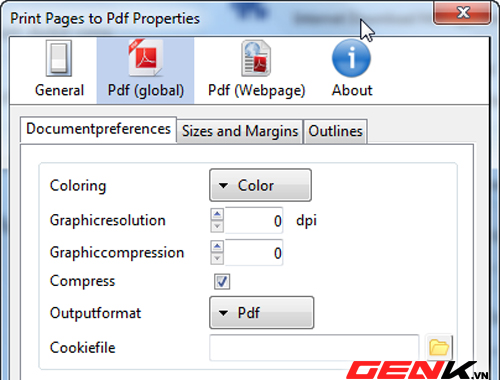Expand the Coloring dropdown set to Color
500x380 pixels.
click(260, 185)
